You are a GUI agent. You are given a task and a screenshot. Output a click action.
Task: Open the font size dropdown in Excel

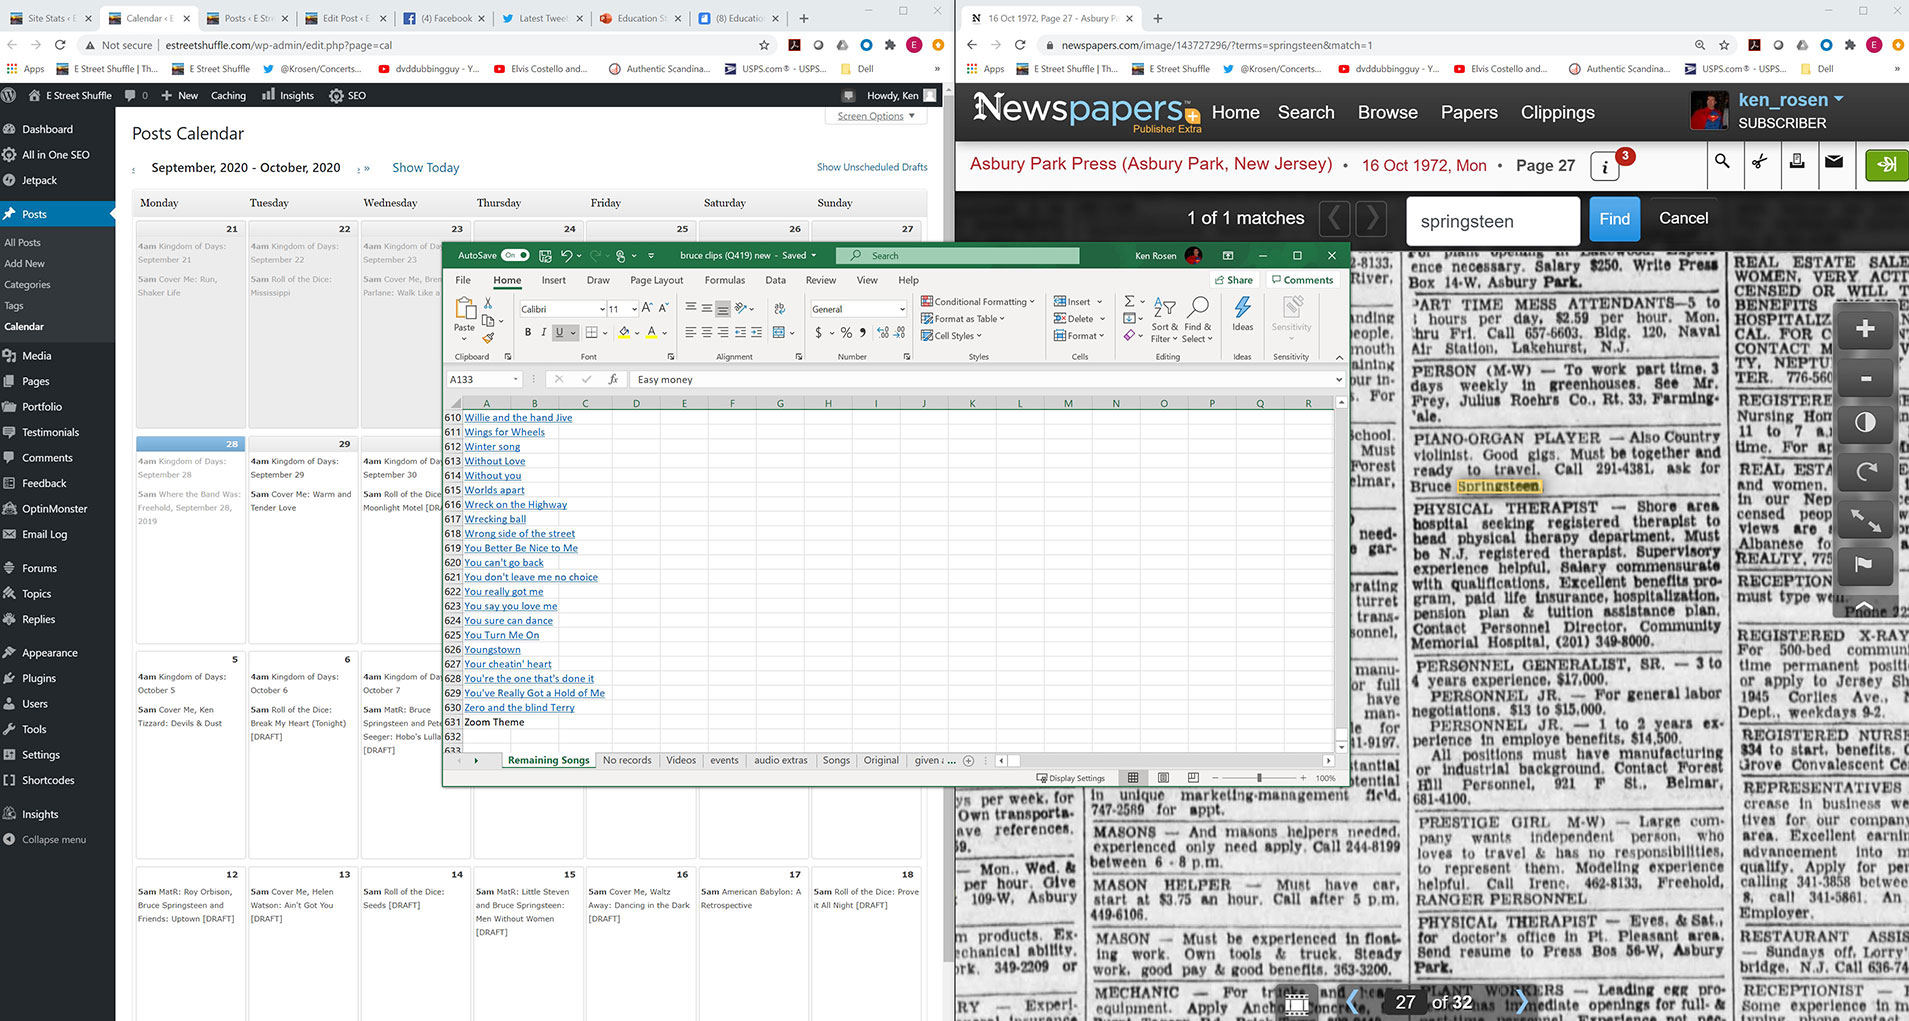634,309
